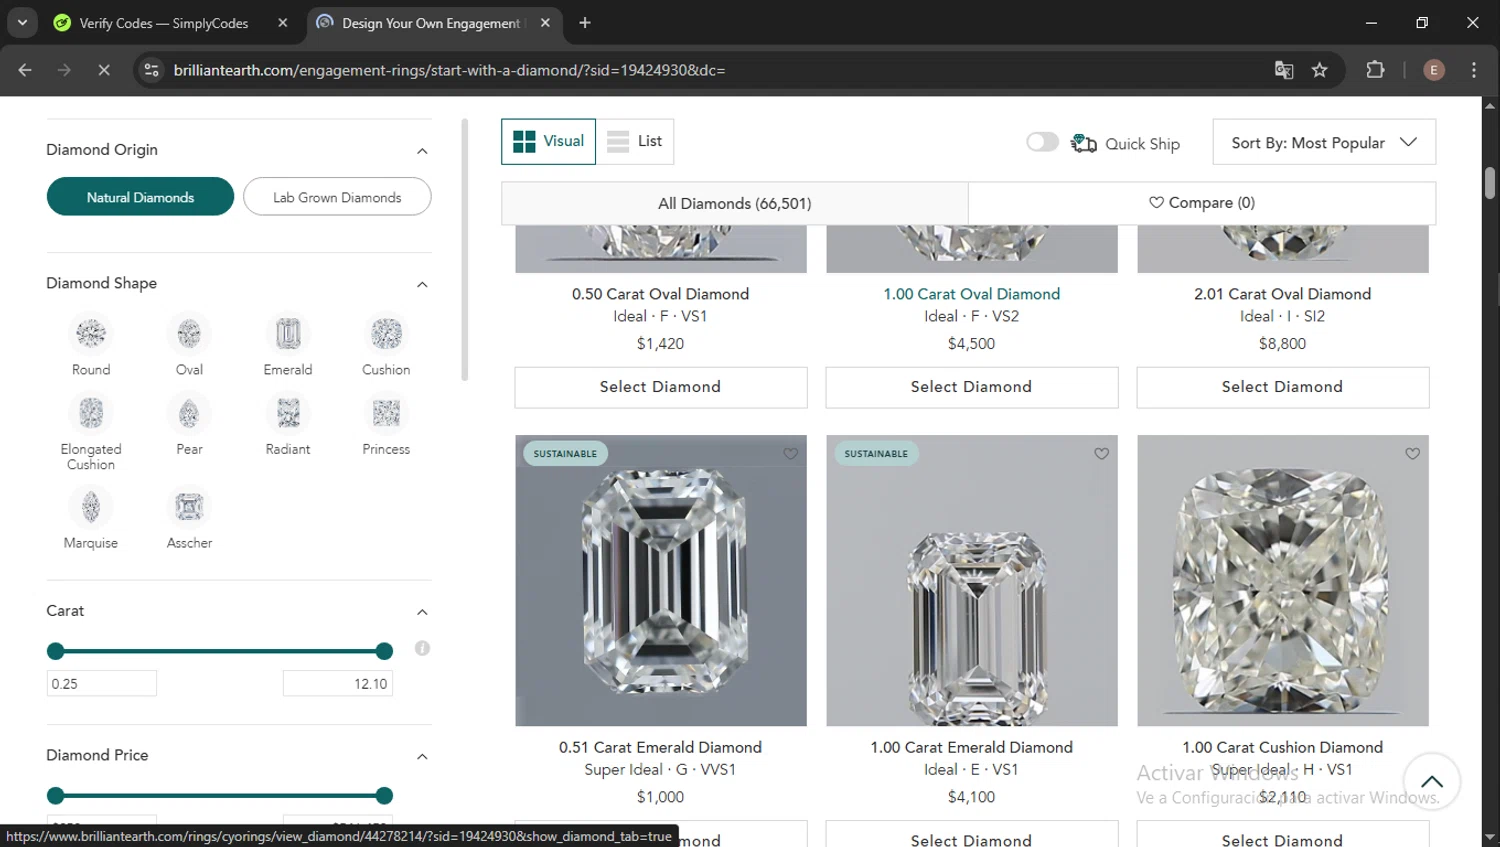
Task: Select the Princess diamond shape icon
Action: tap(386, 413)
